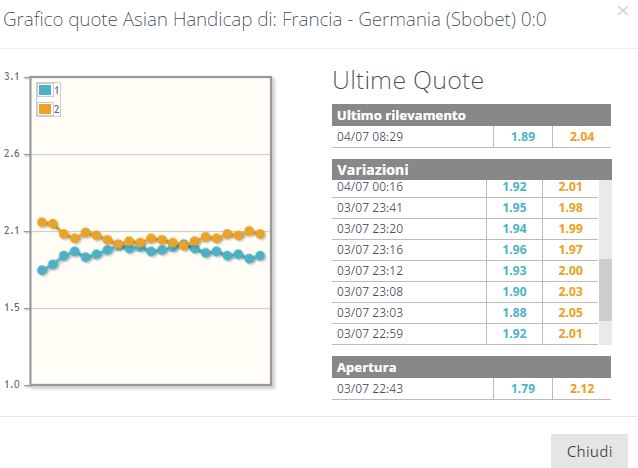Click the opening quote 1.79
Screen dimensions: 638x468
click(523, 389)
